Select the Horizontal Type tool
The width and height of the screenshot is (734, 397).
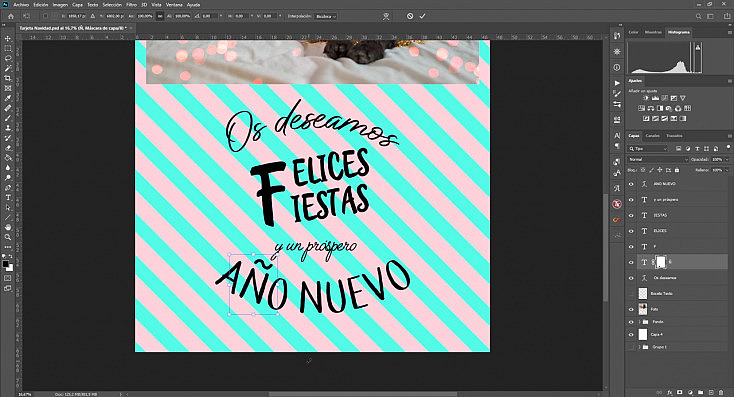click(x=8, y=197)
